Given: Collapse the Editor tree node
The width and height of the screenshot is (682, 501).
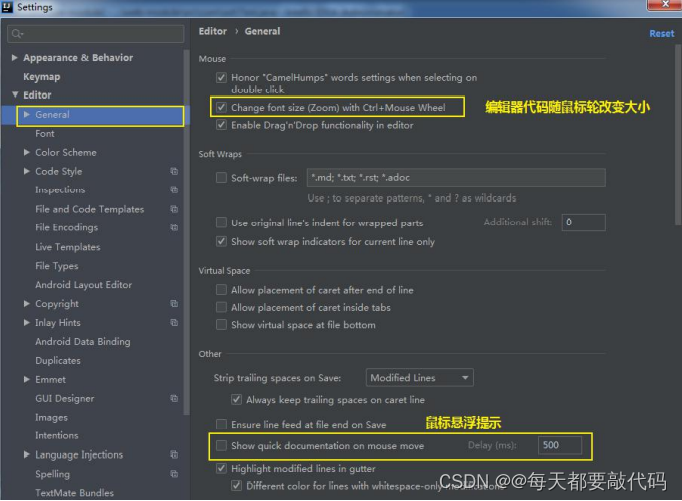Looking at the screenshot, I should pos(15,94).
